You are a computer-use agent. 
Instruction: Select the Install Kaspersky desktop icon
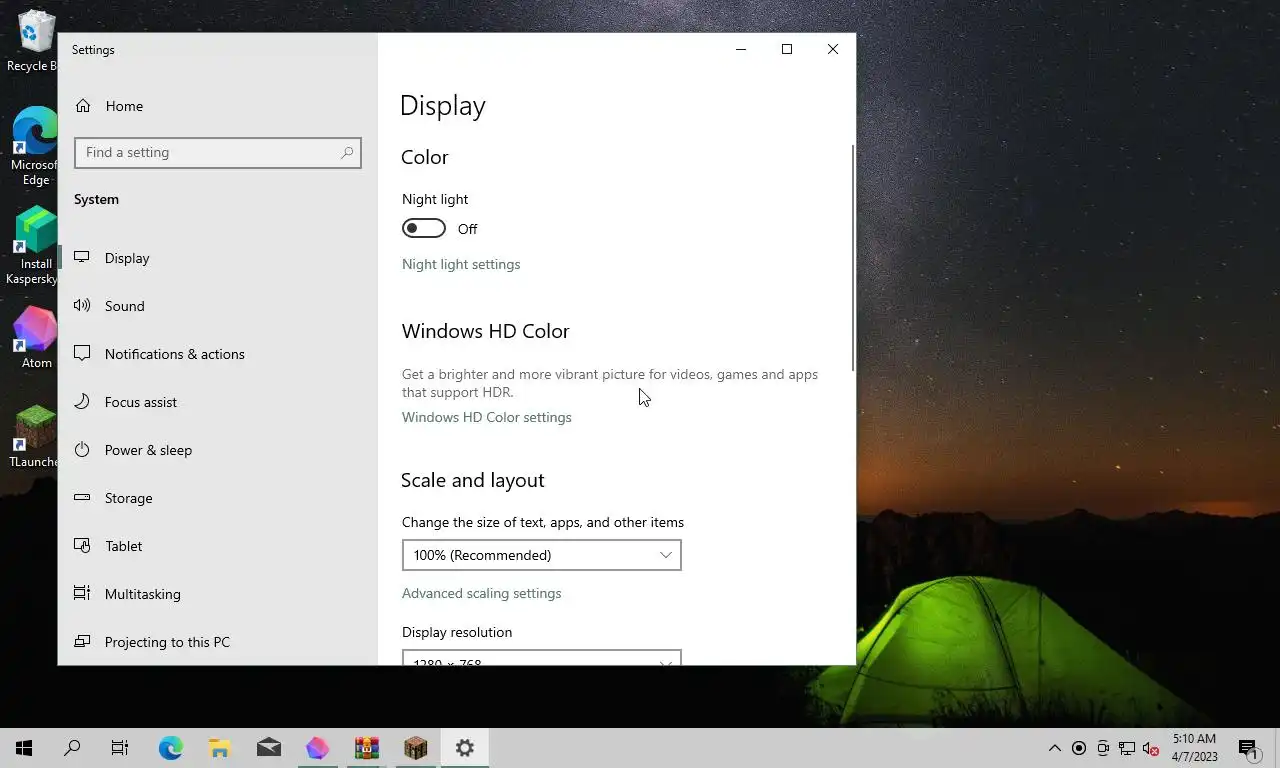click(32, 246)
